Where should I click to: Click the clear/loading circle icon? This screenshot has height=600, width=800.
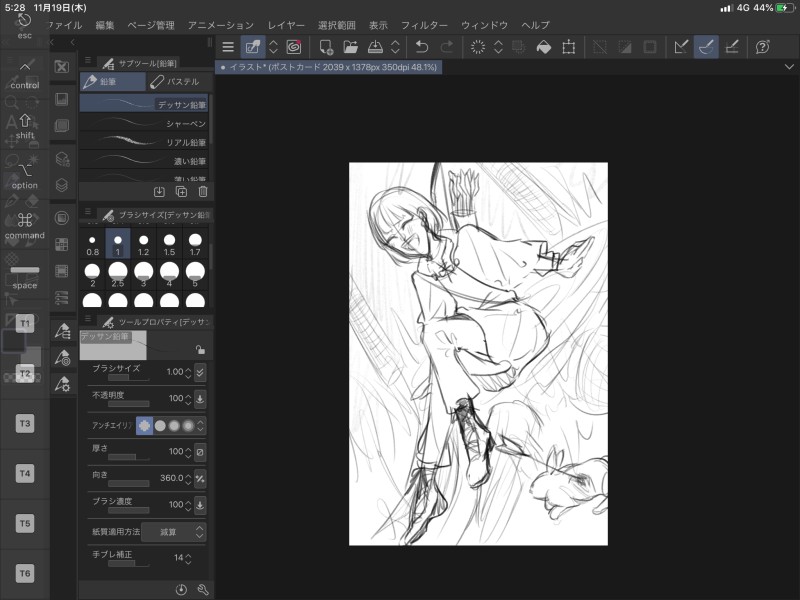[x=478, y=47]
